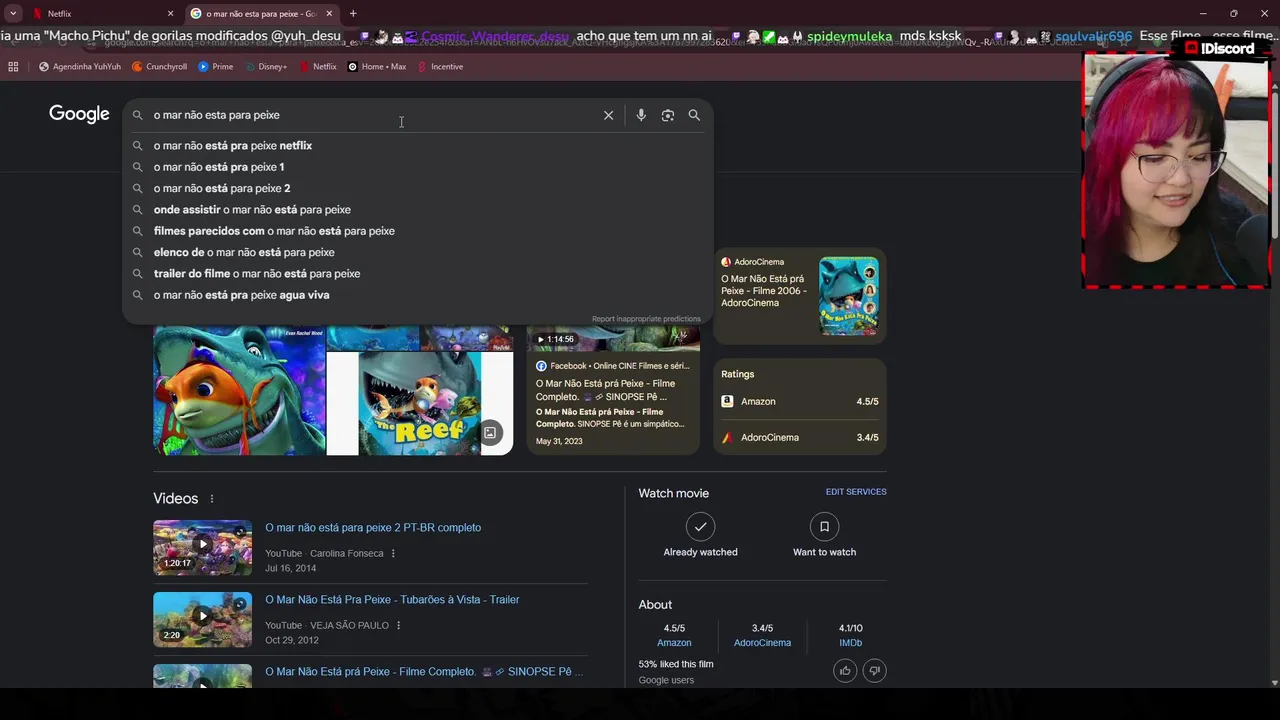This screenshot has width=1280, height=720.
Task: Select suggestion 'filmes parecidos com o mar não está para peixe'
Action: pyautogui.click(x=418, y=231)
